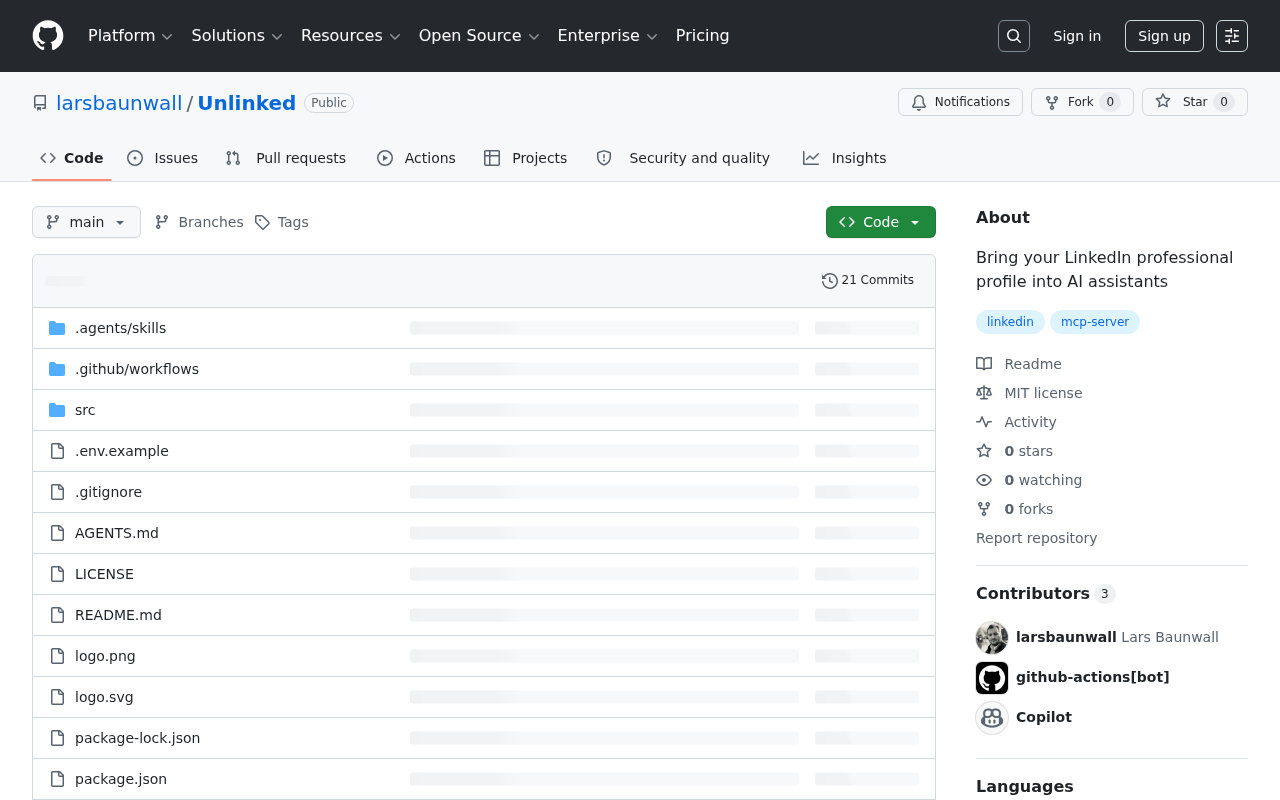Open the larsbaunwall owner link
The width and height of the screenshot is (1280, 800).
[119, 103]
